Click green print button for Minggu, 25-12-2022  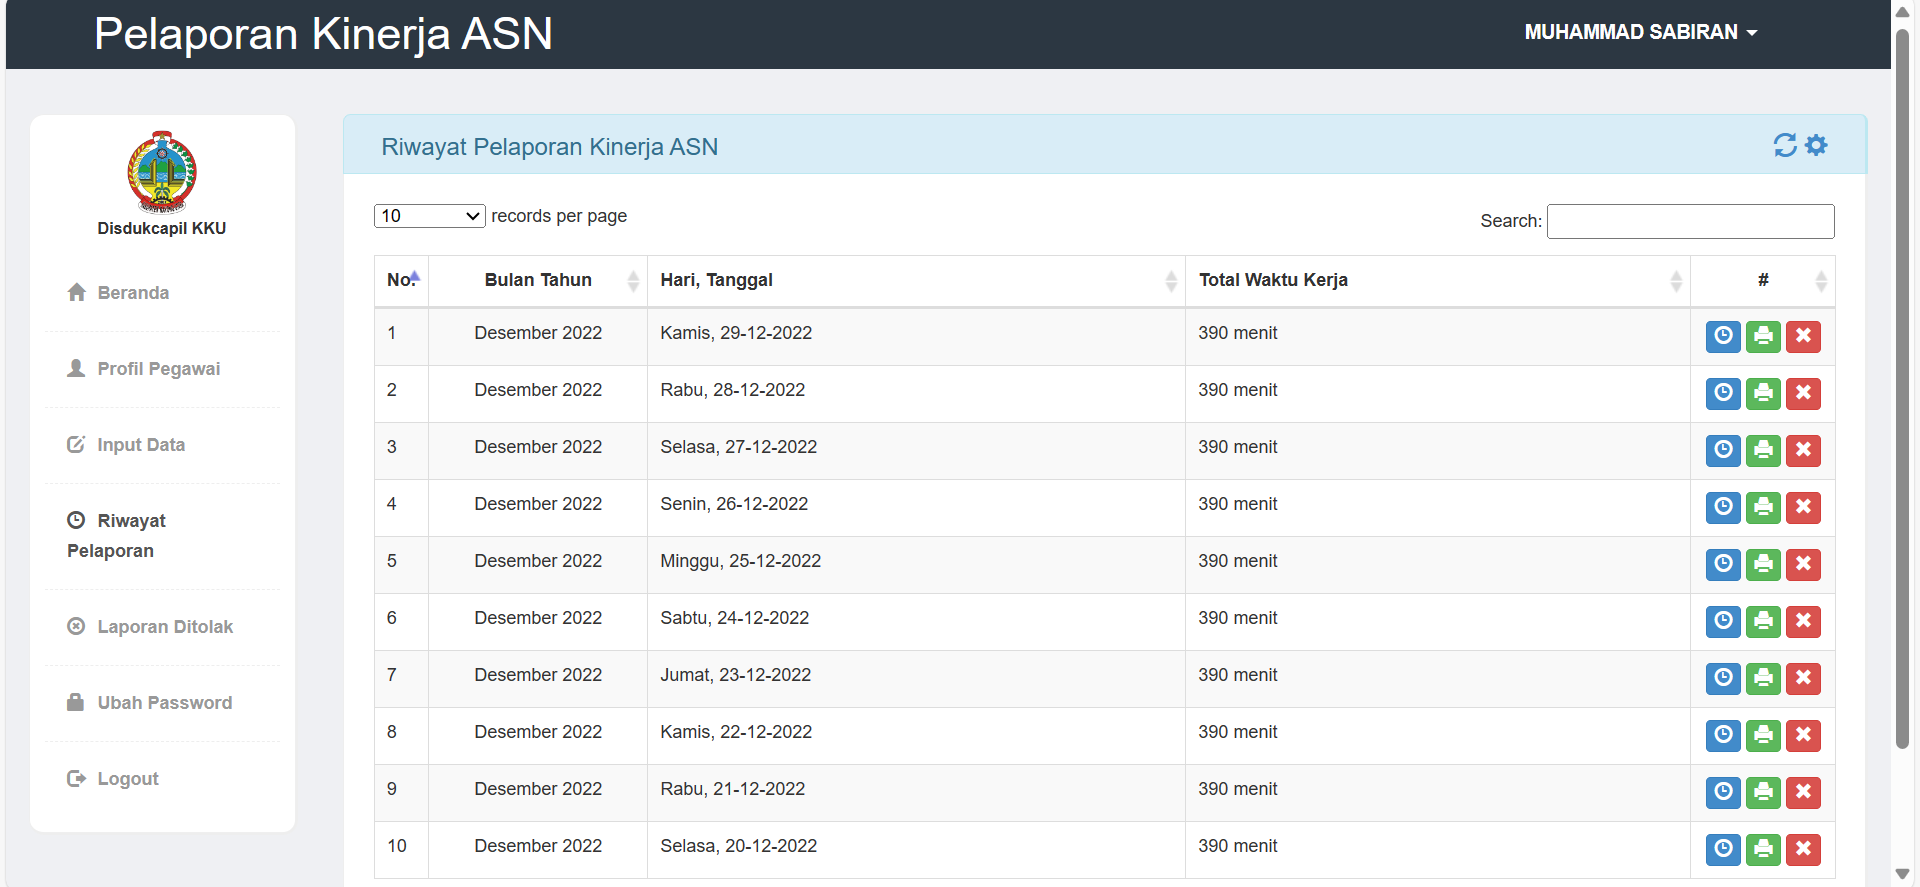pos(1763,565)
